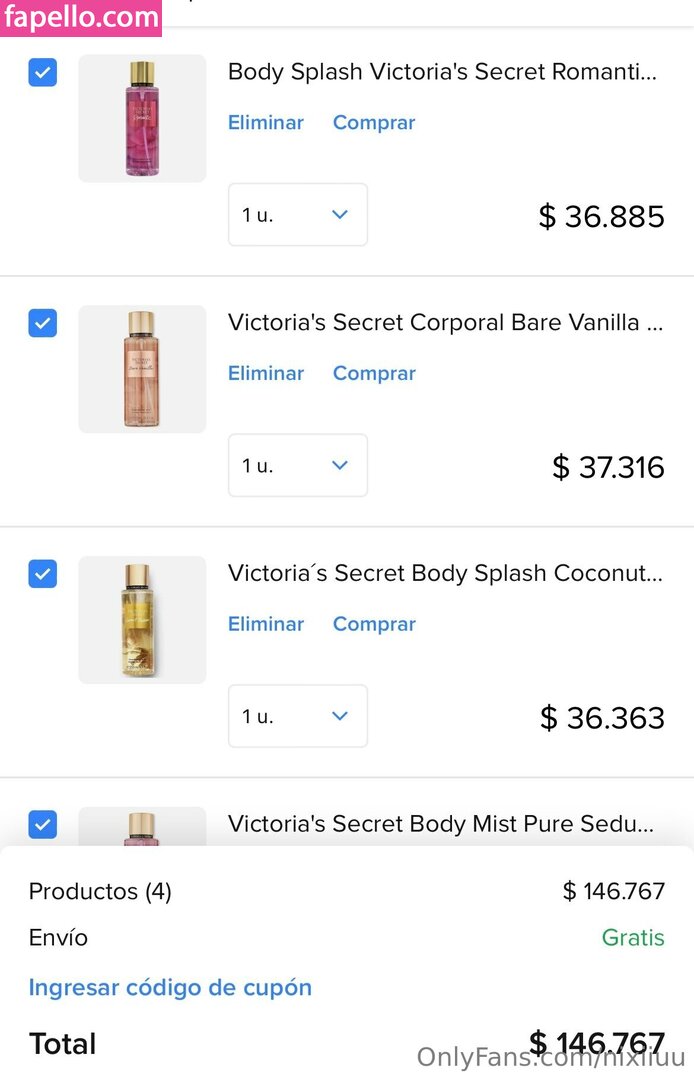Deselect the Coconut body splash checkbox
The width and height of the screenshot is (694, 1080).
[43, 574]
